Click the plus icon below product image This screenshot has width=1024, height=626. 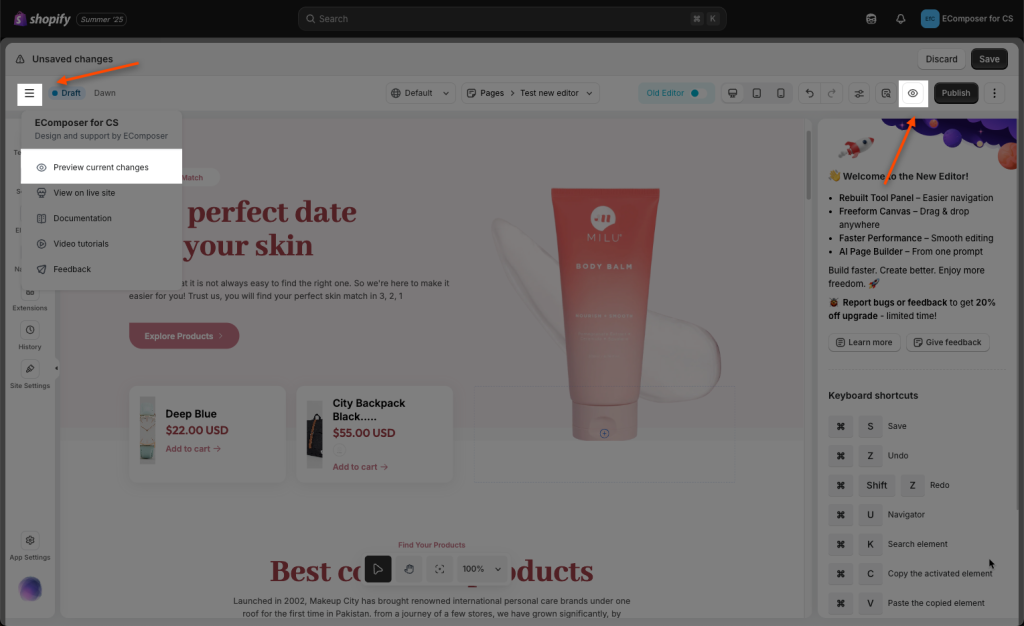pos(605,433)
